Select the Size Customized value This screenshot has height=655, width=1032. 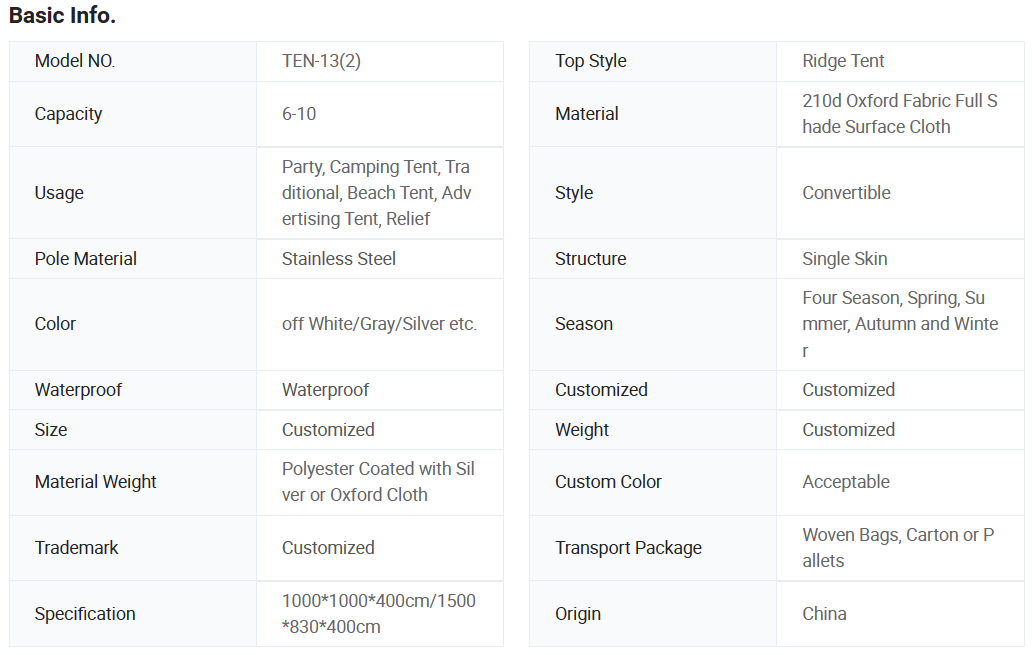click(328, 430)
